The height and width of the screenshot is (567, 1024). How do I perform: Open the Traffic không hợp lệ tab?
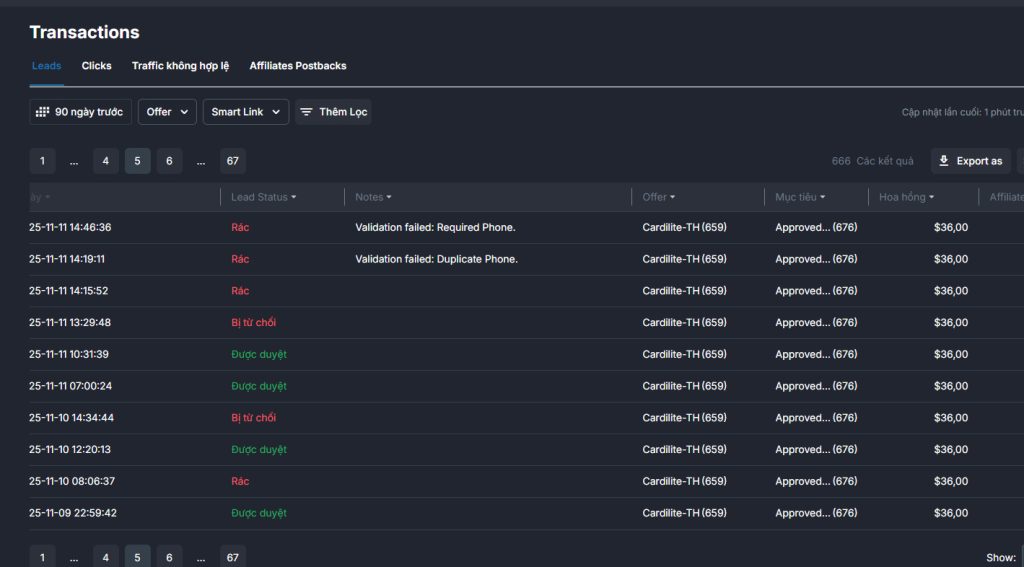pyautogui.click(x=180, y=66)
